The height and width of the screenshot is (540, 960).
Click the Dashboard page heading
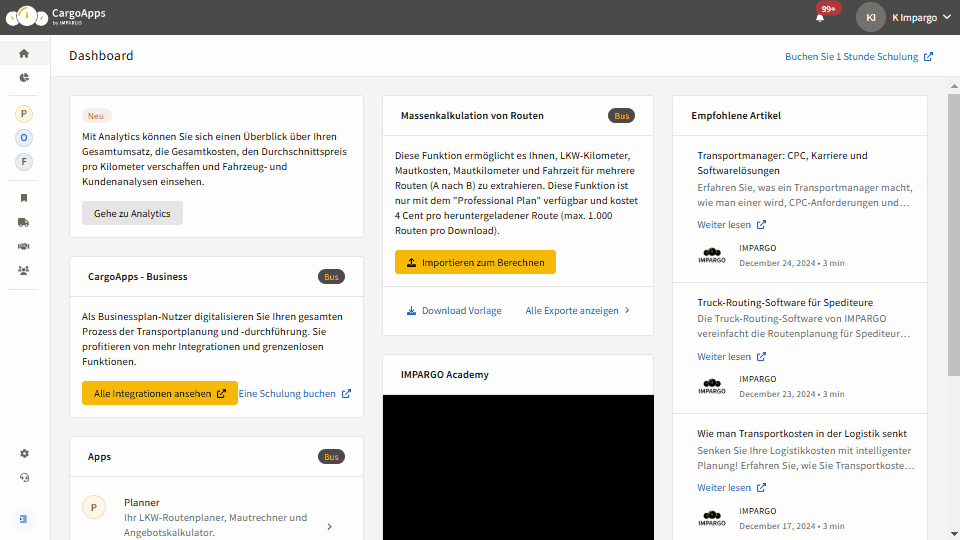(x=101, y=56)
